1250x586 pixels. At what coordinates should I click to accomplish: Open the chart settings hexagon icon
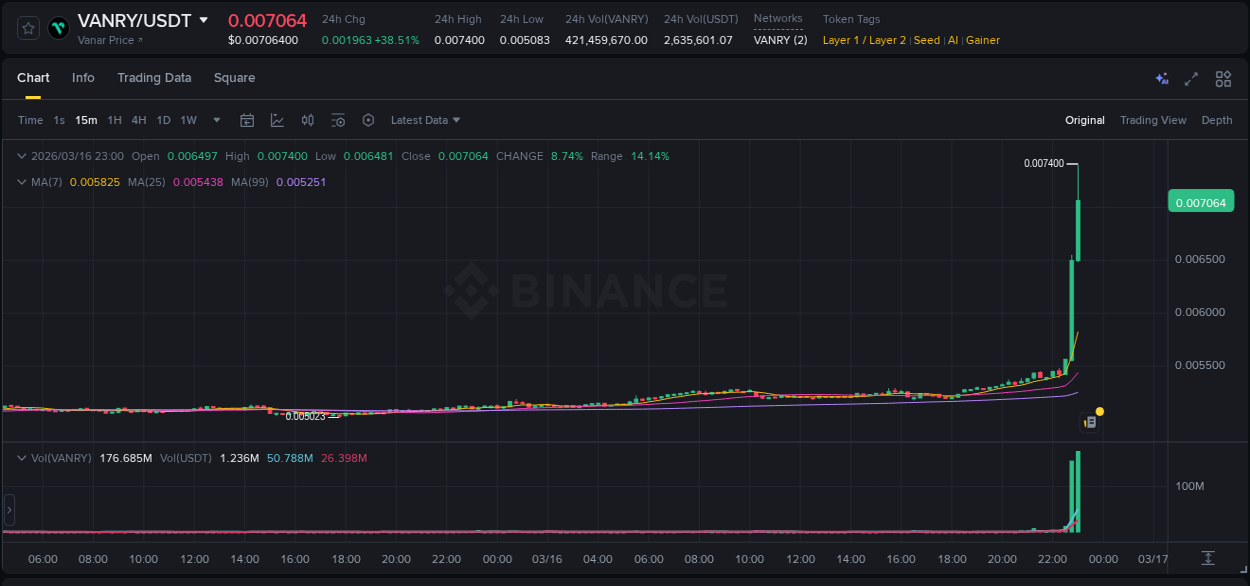pyautogui.click(x=368, y=120)
